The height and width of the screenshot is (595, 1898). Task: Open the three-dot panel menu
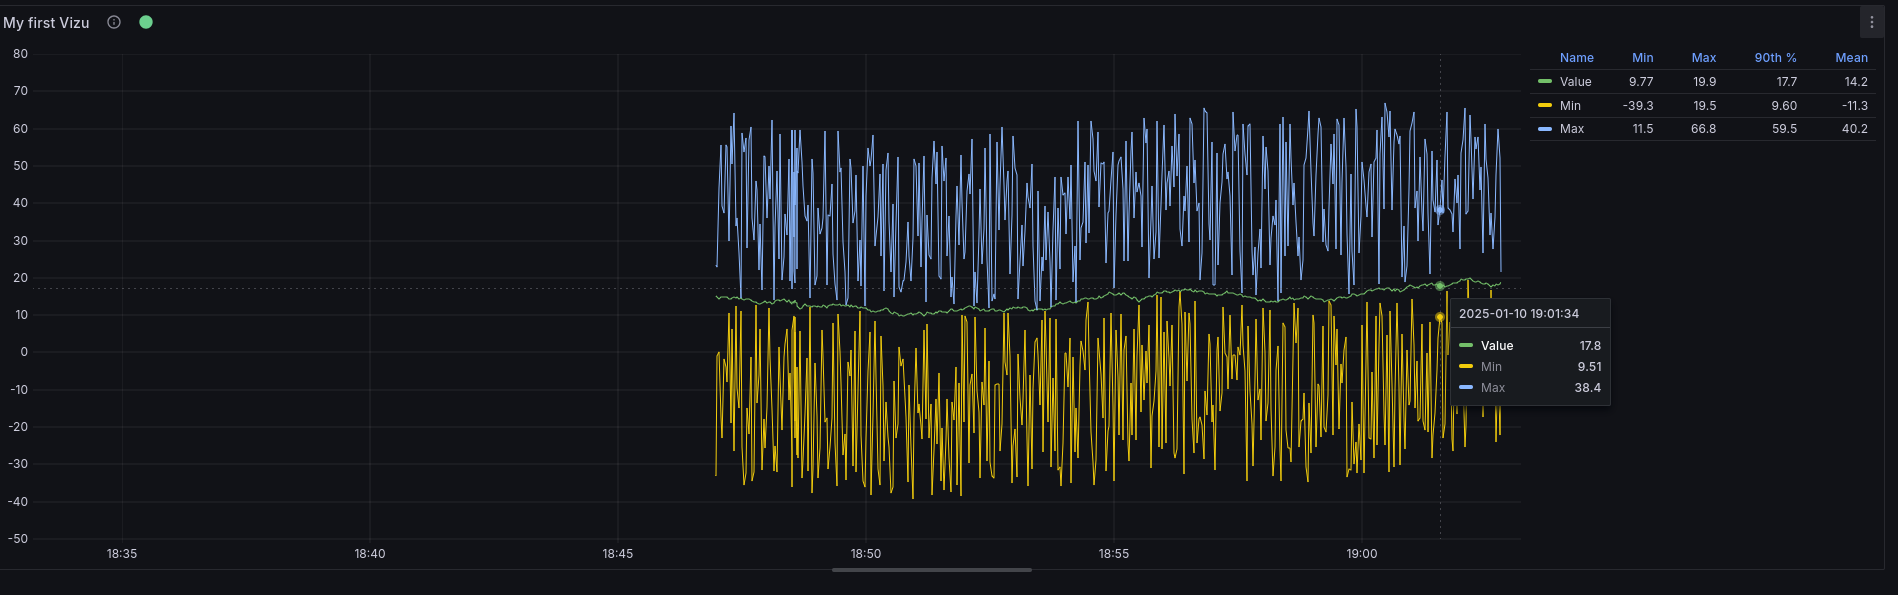tap(1872, 22)
